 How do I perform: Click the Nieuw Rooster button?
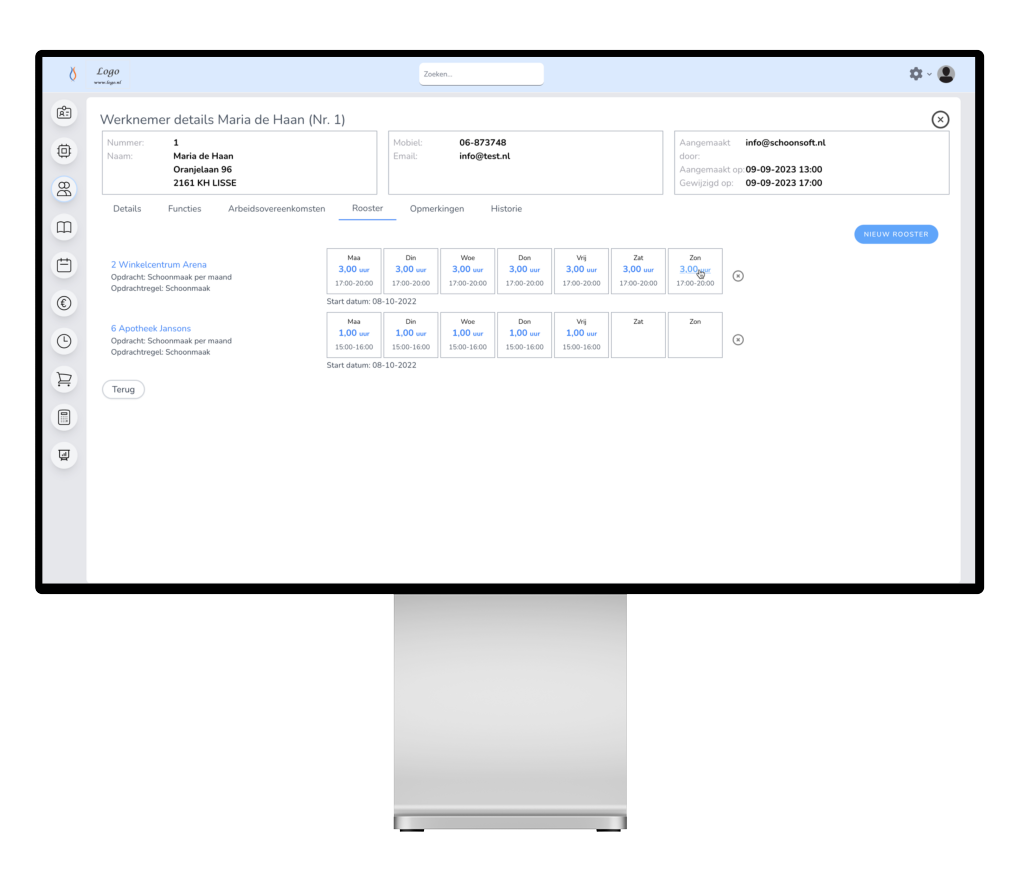coord(896,234)
